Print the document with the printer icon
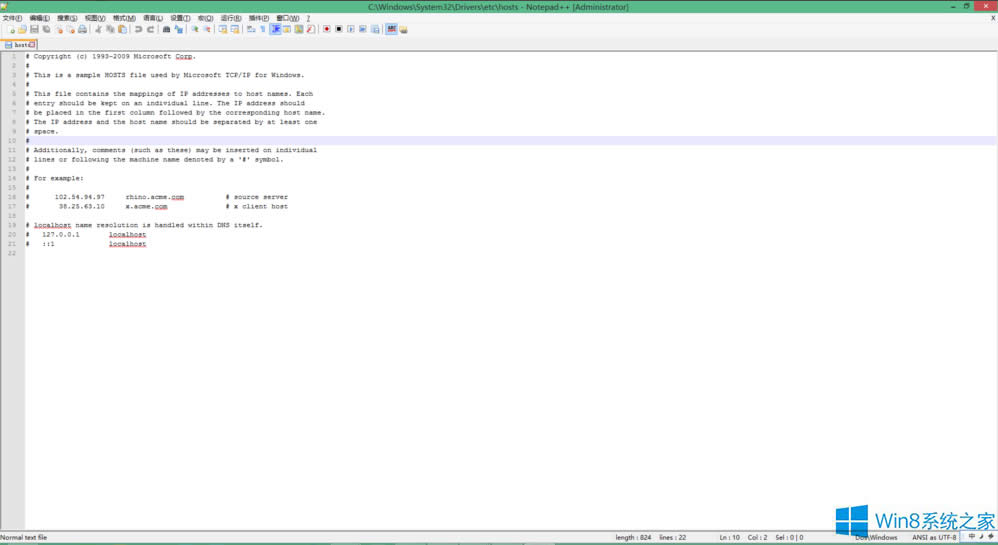This screenshot has width=998, height=545. coord(82,29)
